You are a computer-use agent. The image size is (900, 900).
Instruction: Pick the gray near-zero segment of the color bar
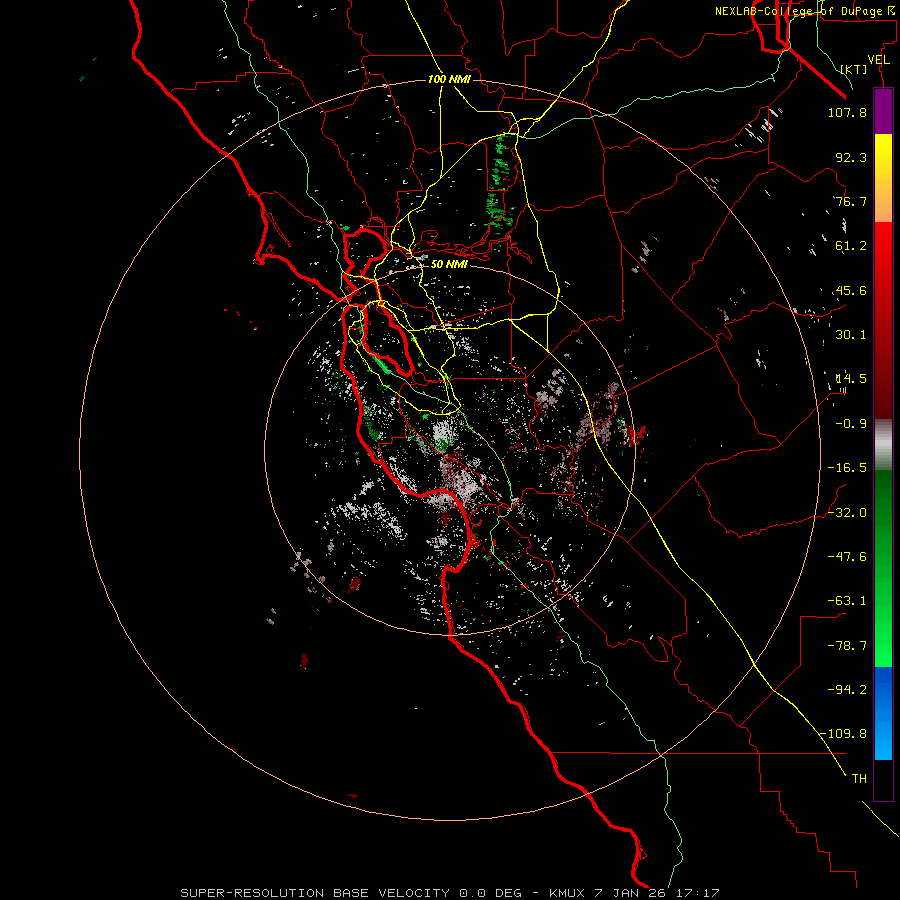pyautogui.click(x=883, y=444)
